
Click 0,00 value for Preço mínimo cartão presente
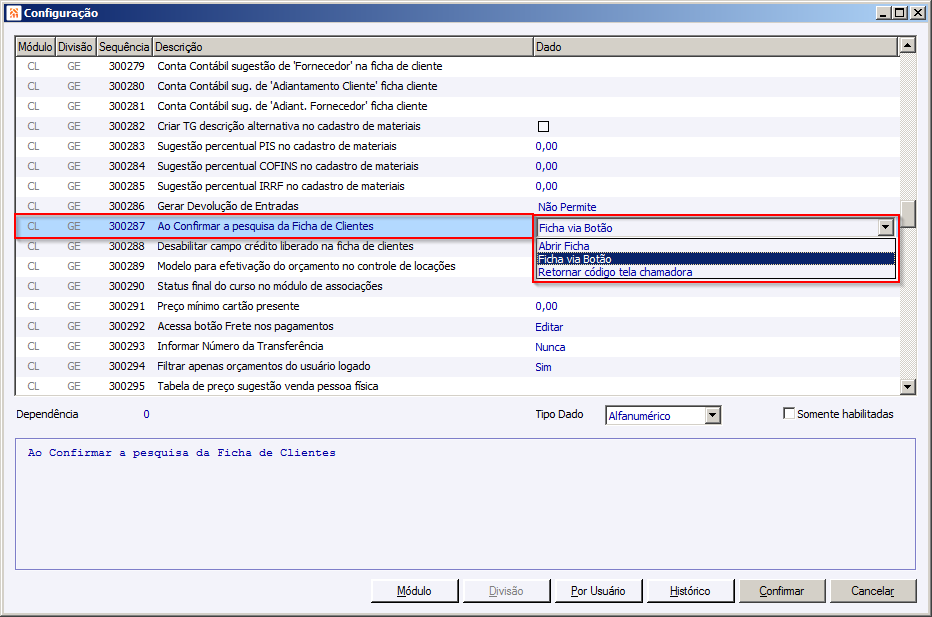[x=546, y=306]
